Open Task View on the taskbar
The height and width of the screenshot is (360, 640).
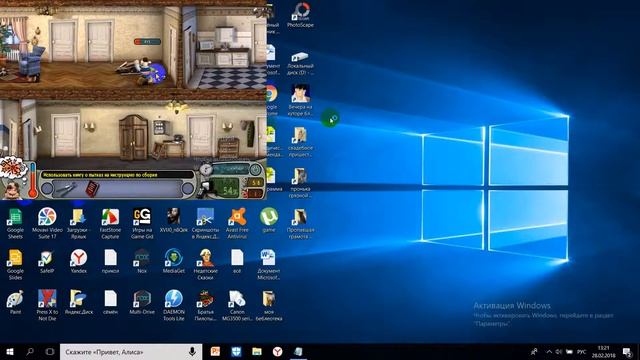pos(50,351)
